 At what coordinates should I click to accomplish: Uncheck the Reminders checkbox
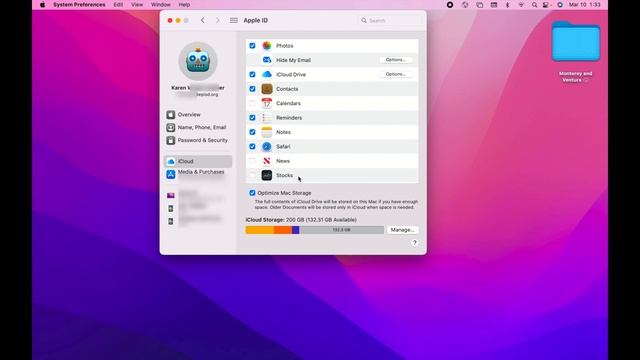pos(252,118)
